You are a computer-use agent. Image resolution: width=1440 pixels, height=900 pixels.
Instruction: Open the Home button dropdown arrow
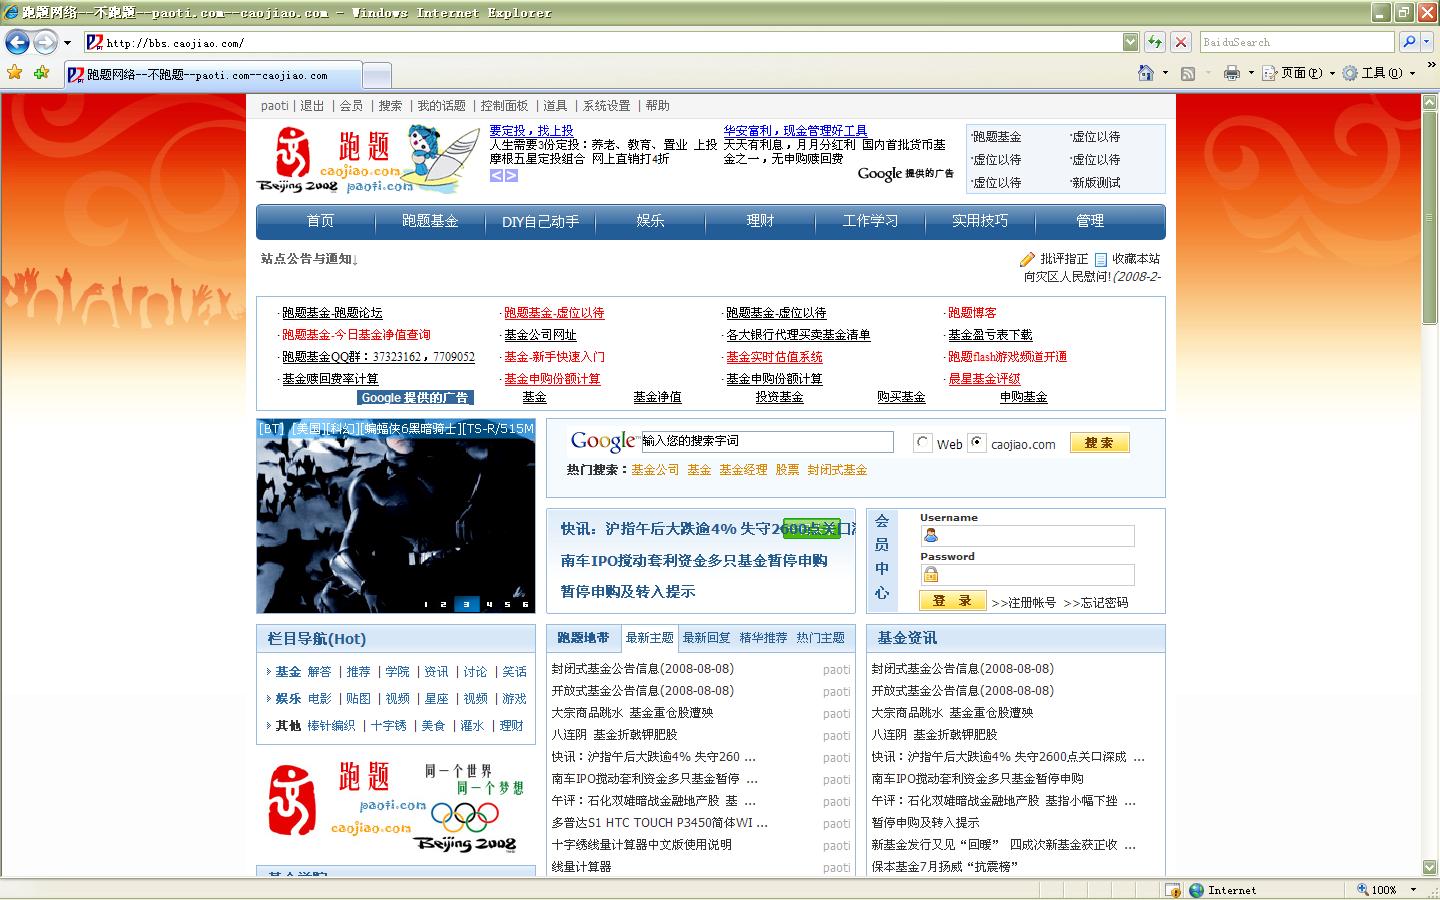pos(1165,73)
